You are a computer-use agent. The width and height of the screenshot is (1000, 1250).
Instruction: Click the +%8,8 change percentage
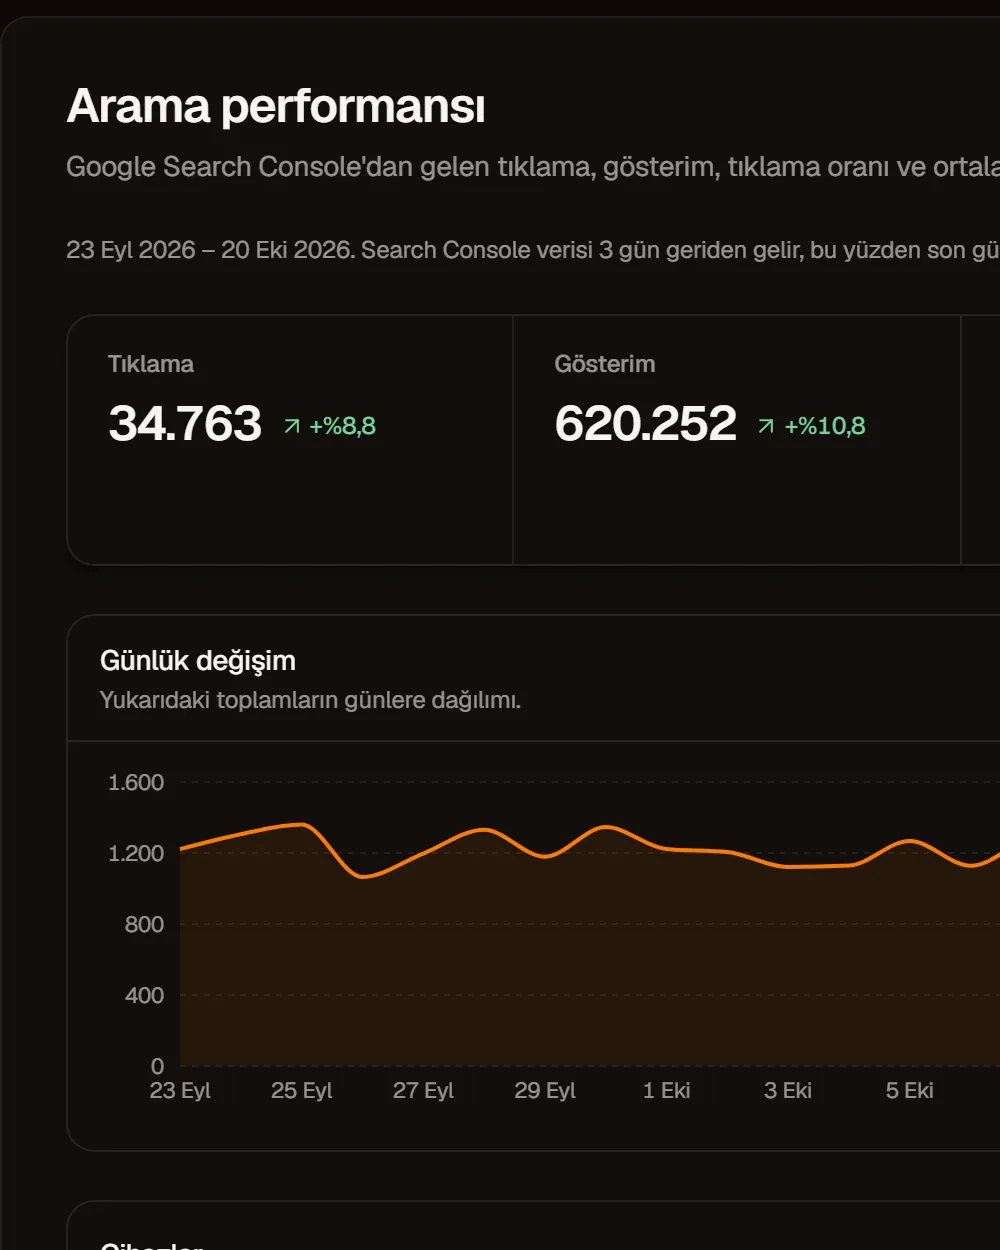(x=342, y=426)
